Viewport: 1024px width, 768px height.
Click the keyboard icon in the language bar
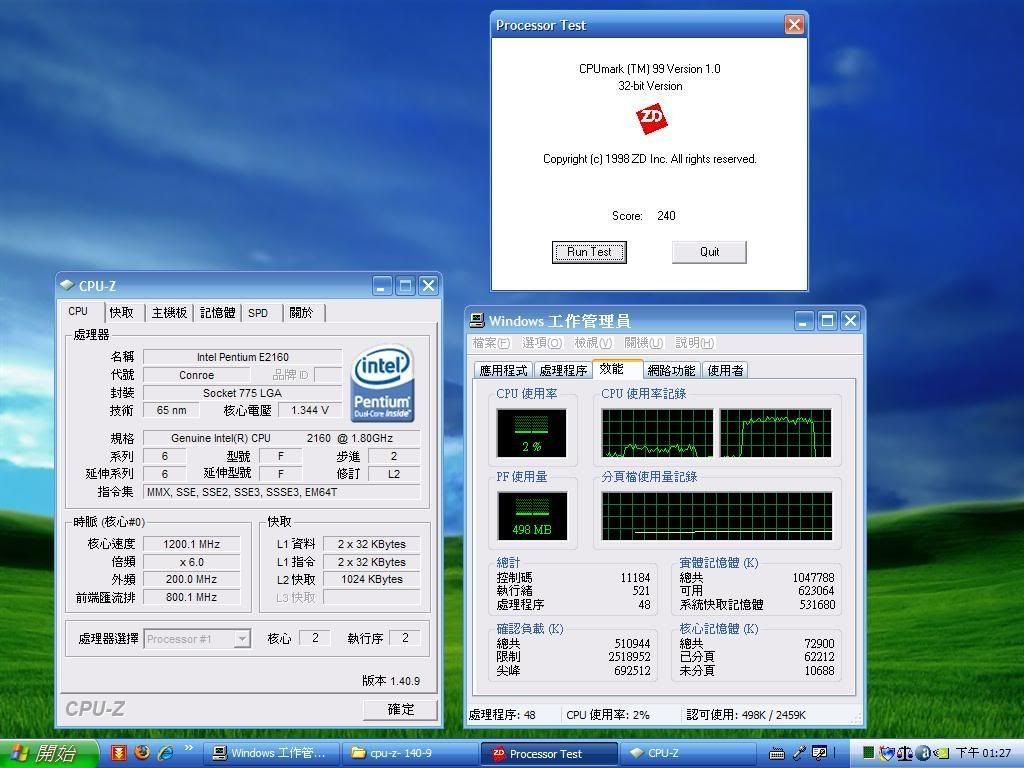[x=776, y=753]
